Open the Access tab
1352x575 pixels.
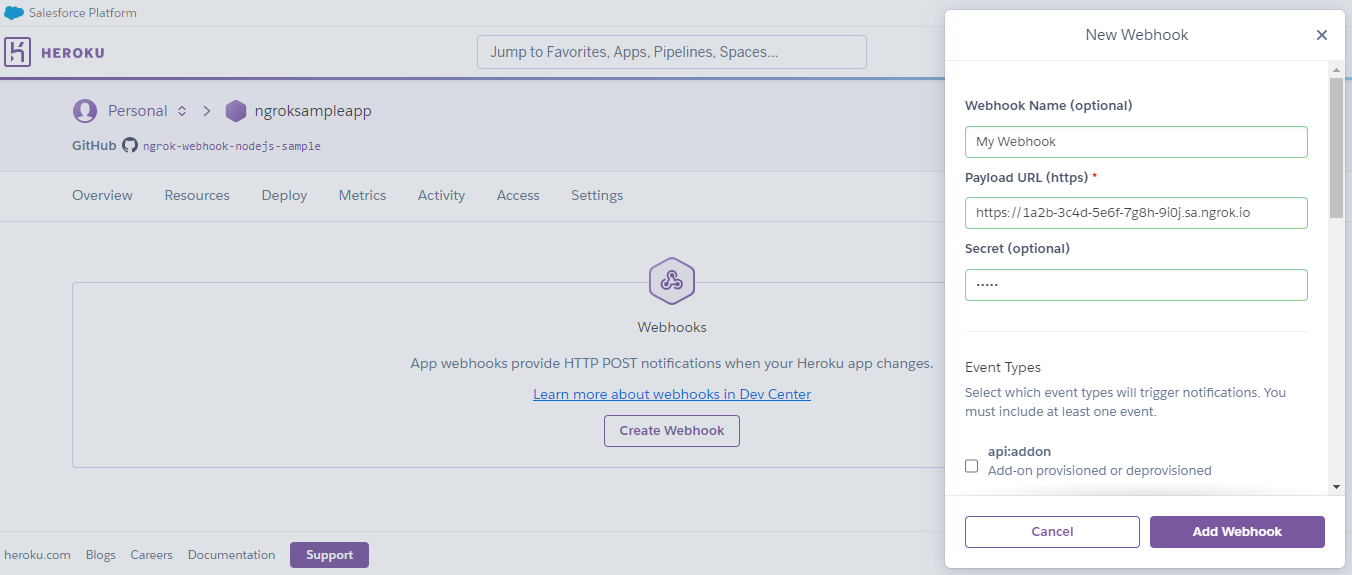pyautogui.click(x=518, y=196)
